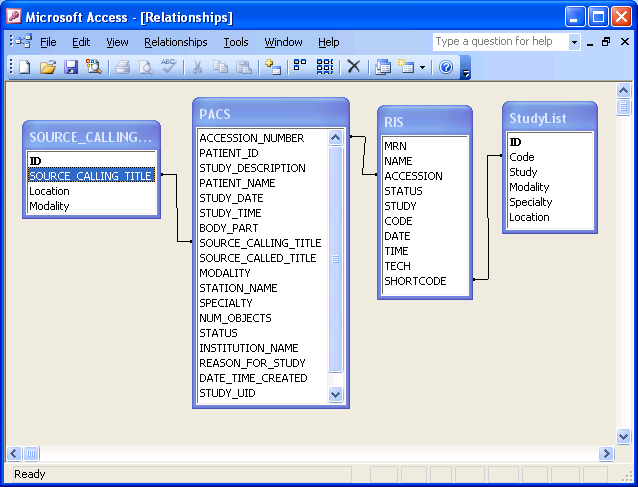Select SHORTCODE field in RIS table

[415, 281]
